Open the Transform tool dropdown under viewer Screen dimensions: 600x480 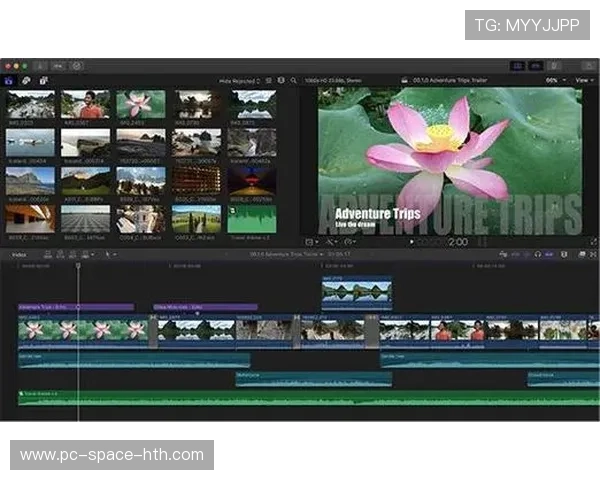point(312,242)
